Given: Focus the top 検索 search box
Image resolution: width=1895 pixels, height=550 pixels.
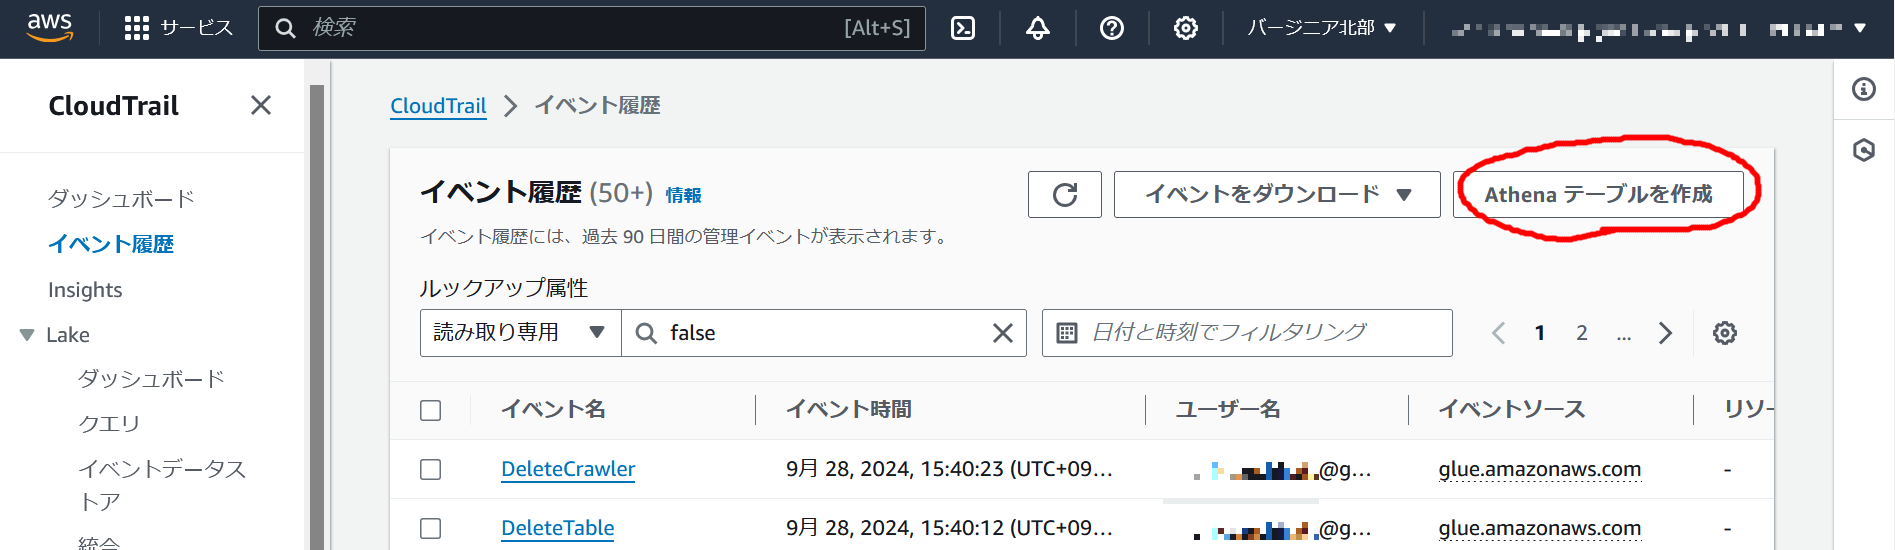Looking at the screenshot, I should pyautogui.click(x=592, y=28).
